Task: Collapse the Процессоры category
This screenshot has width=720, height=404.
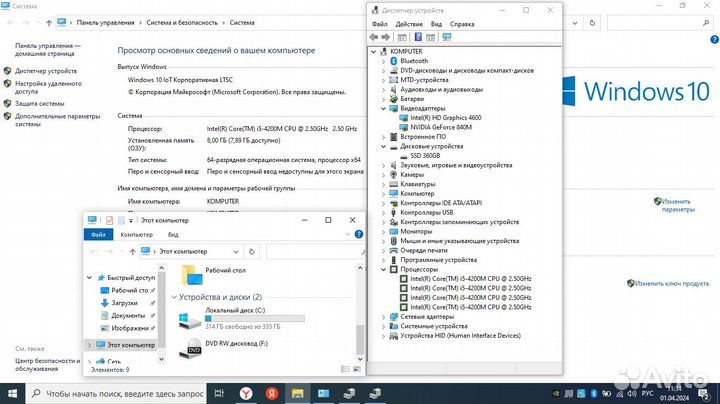Action: coord(383,269)
